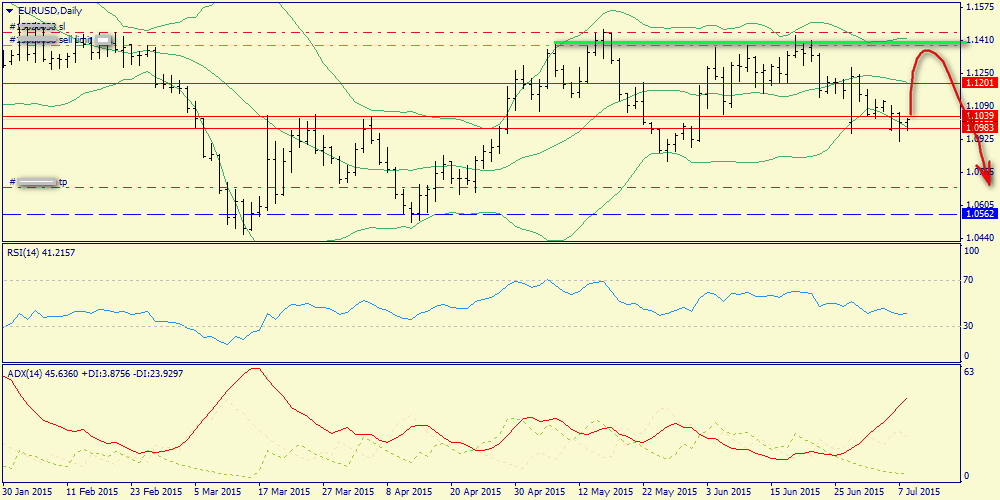Screen dimensions: 1000x500
Task: Click the 11 Feb 2015 date label
Action: point(91,492)
